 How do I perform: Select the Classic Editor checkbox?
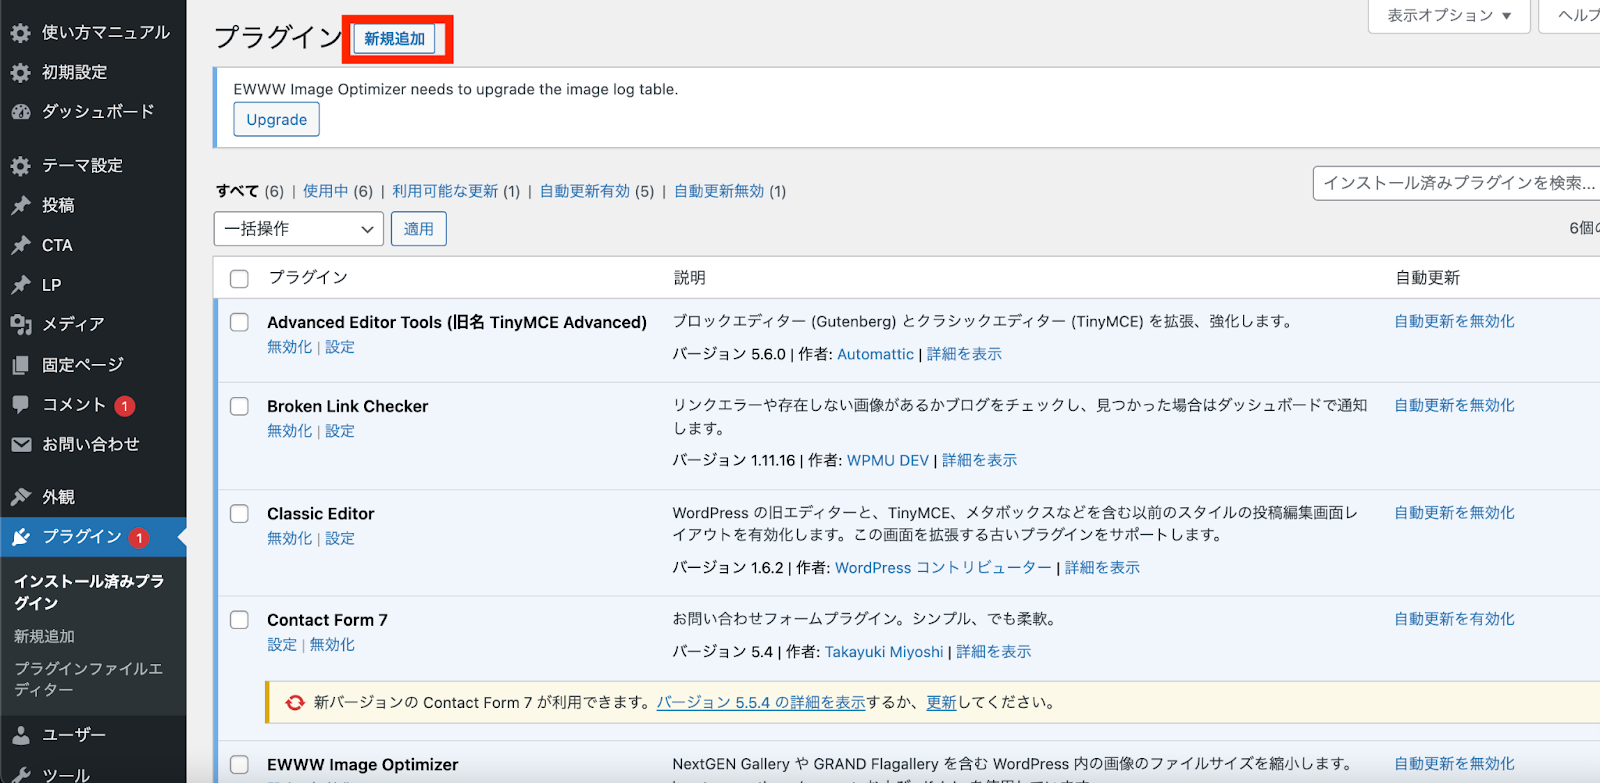pyautogui.click(x=239, y=513)
